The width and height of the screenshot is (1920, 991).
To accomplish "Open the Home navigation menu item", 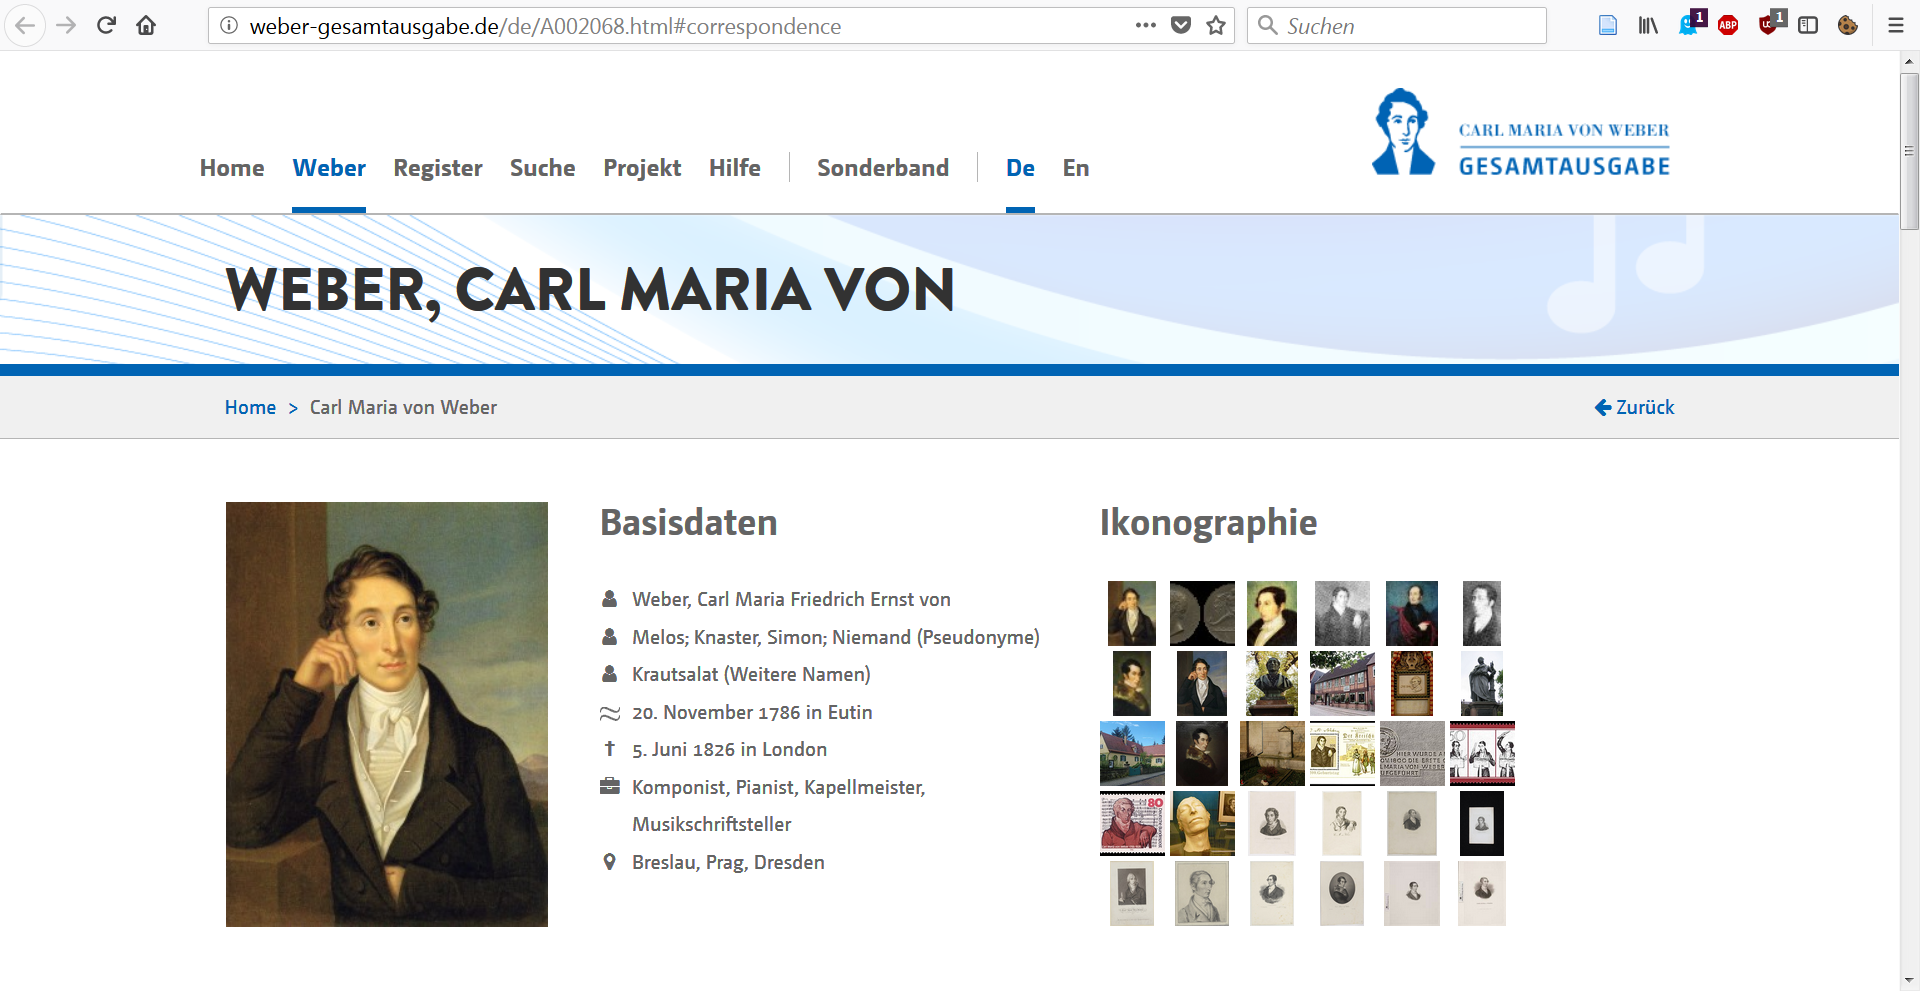I will (x=232, y=168).
